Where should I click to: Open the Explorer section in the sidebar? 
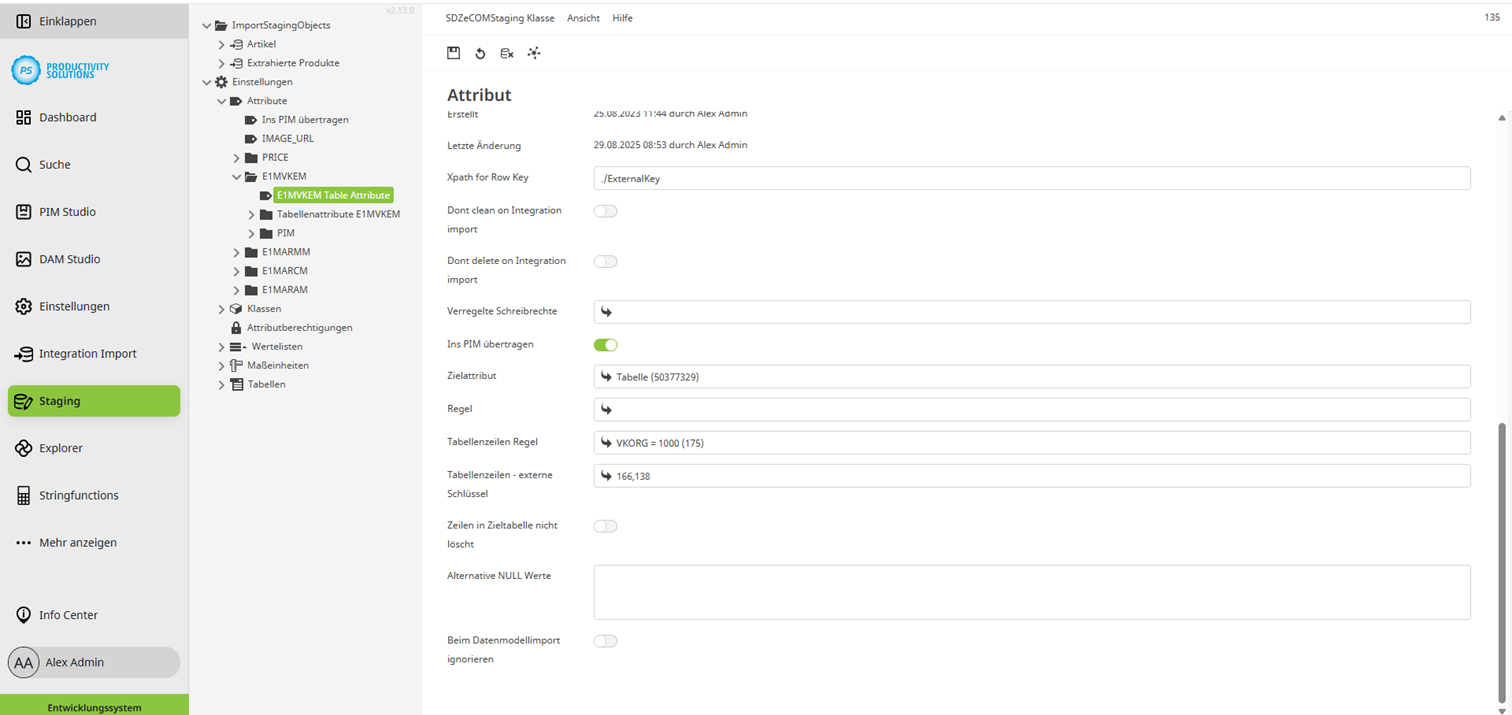pos(22,447)
